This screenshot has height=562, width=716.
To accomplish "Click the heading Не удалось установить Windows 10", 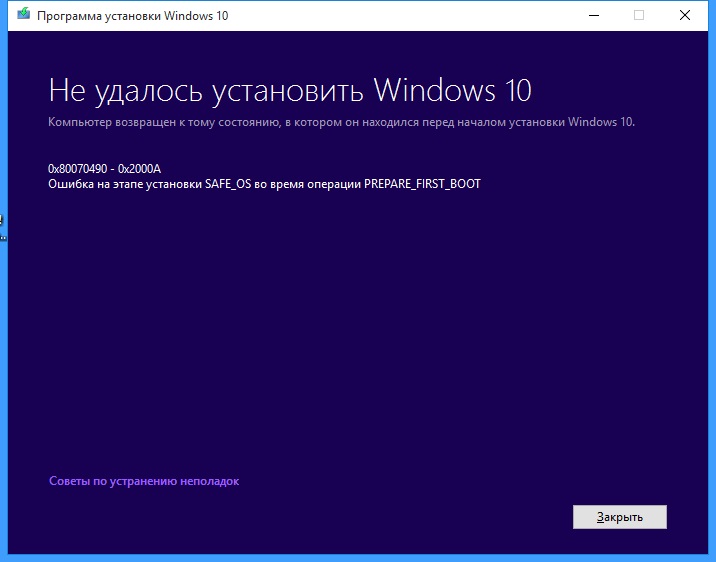I will click(290, 90).
